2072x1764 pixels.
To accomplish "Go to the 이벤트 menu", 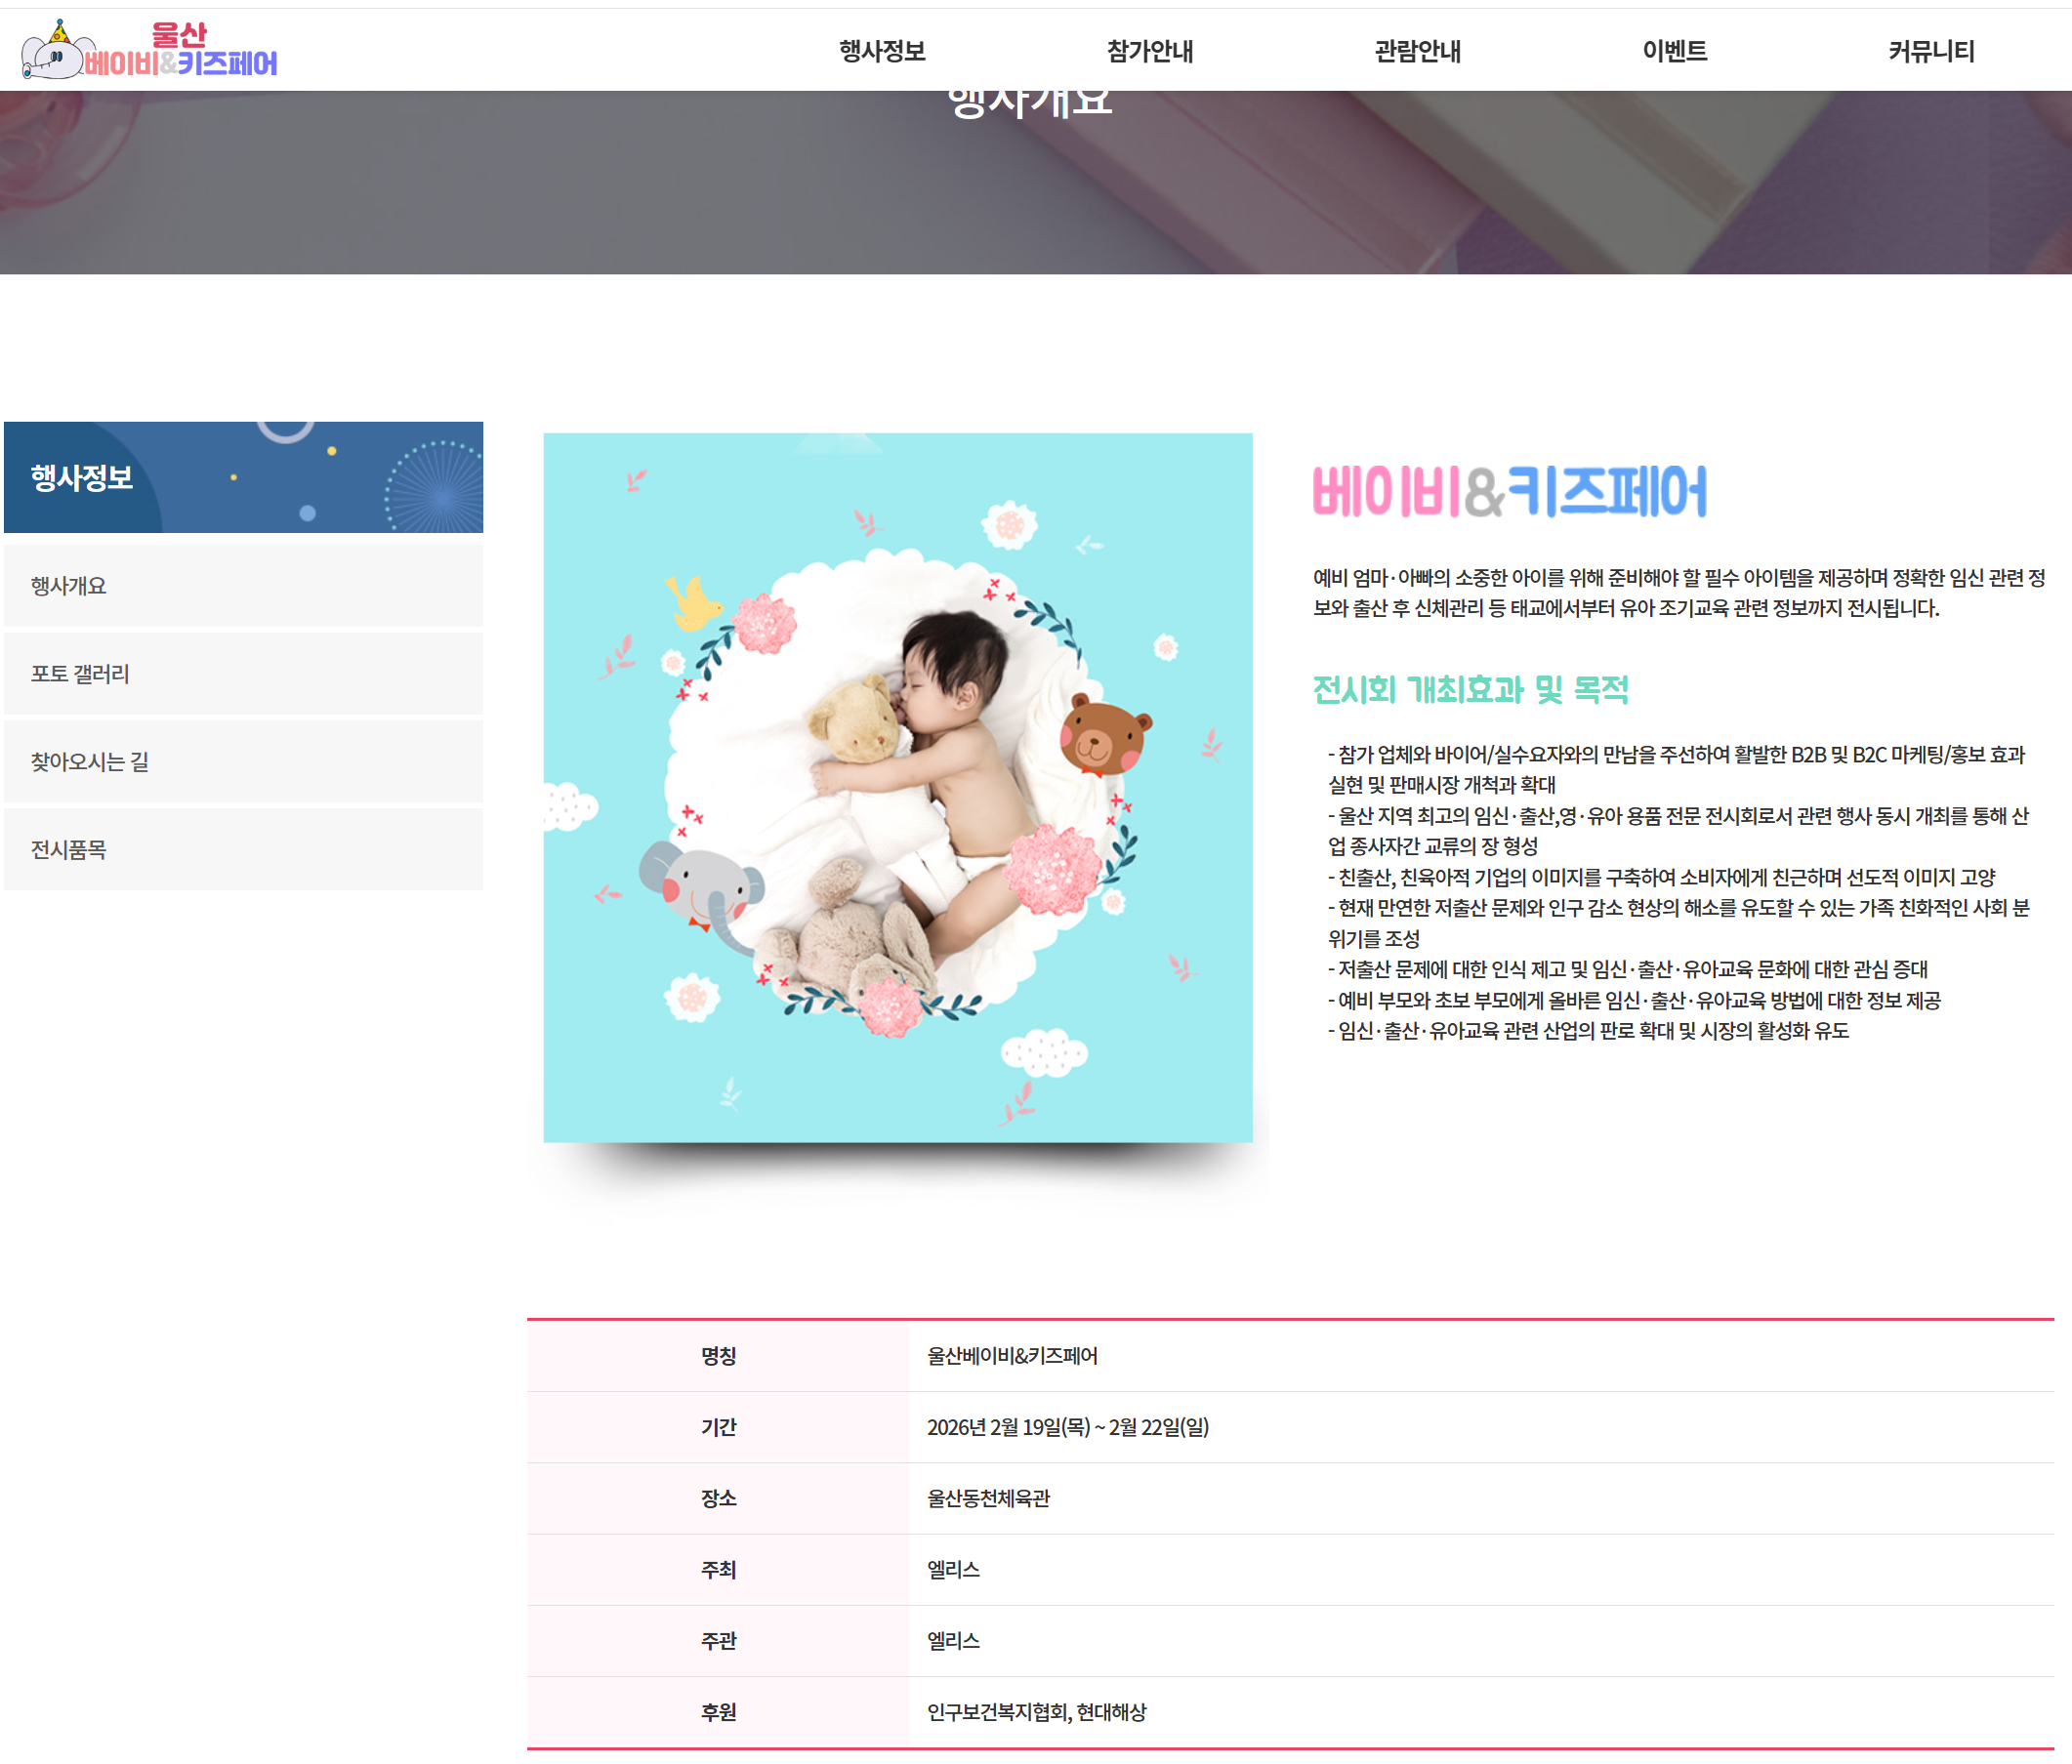I will 1674,51.
